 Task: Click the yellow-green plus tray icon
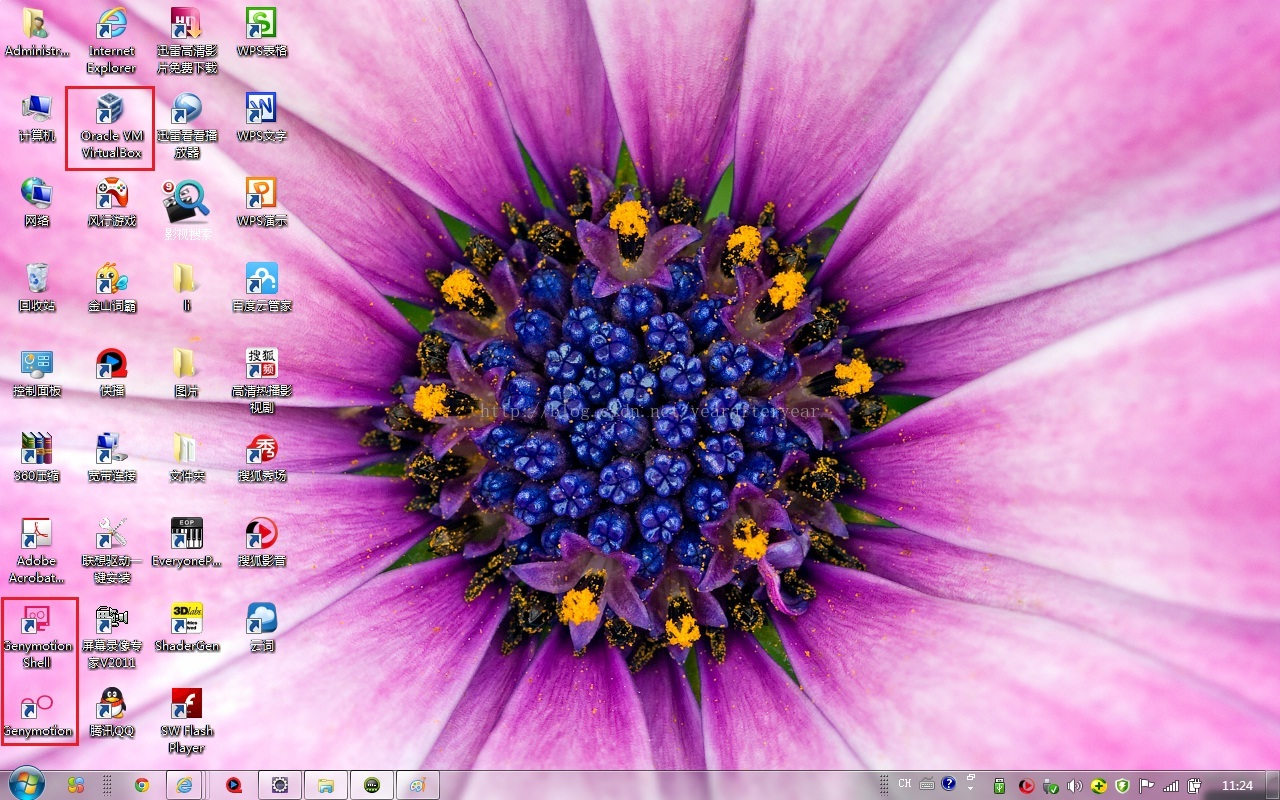1099,785
